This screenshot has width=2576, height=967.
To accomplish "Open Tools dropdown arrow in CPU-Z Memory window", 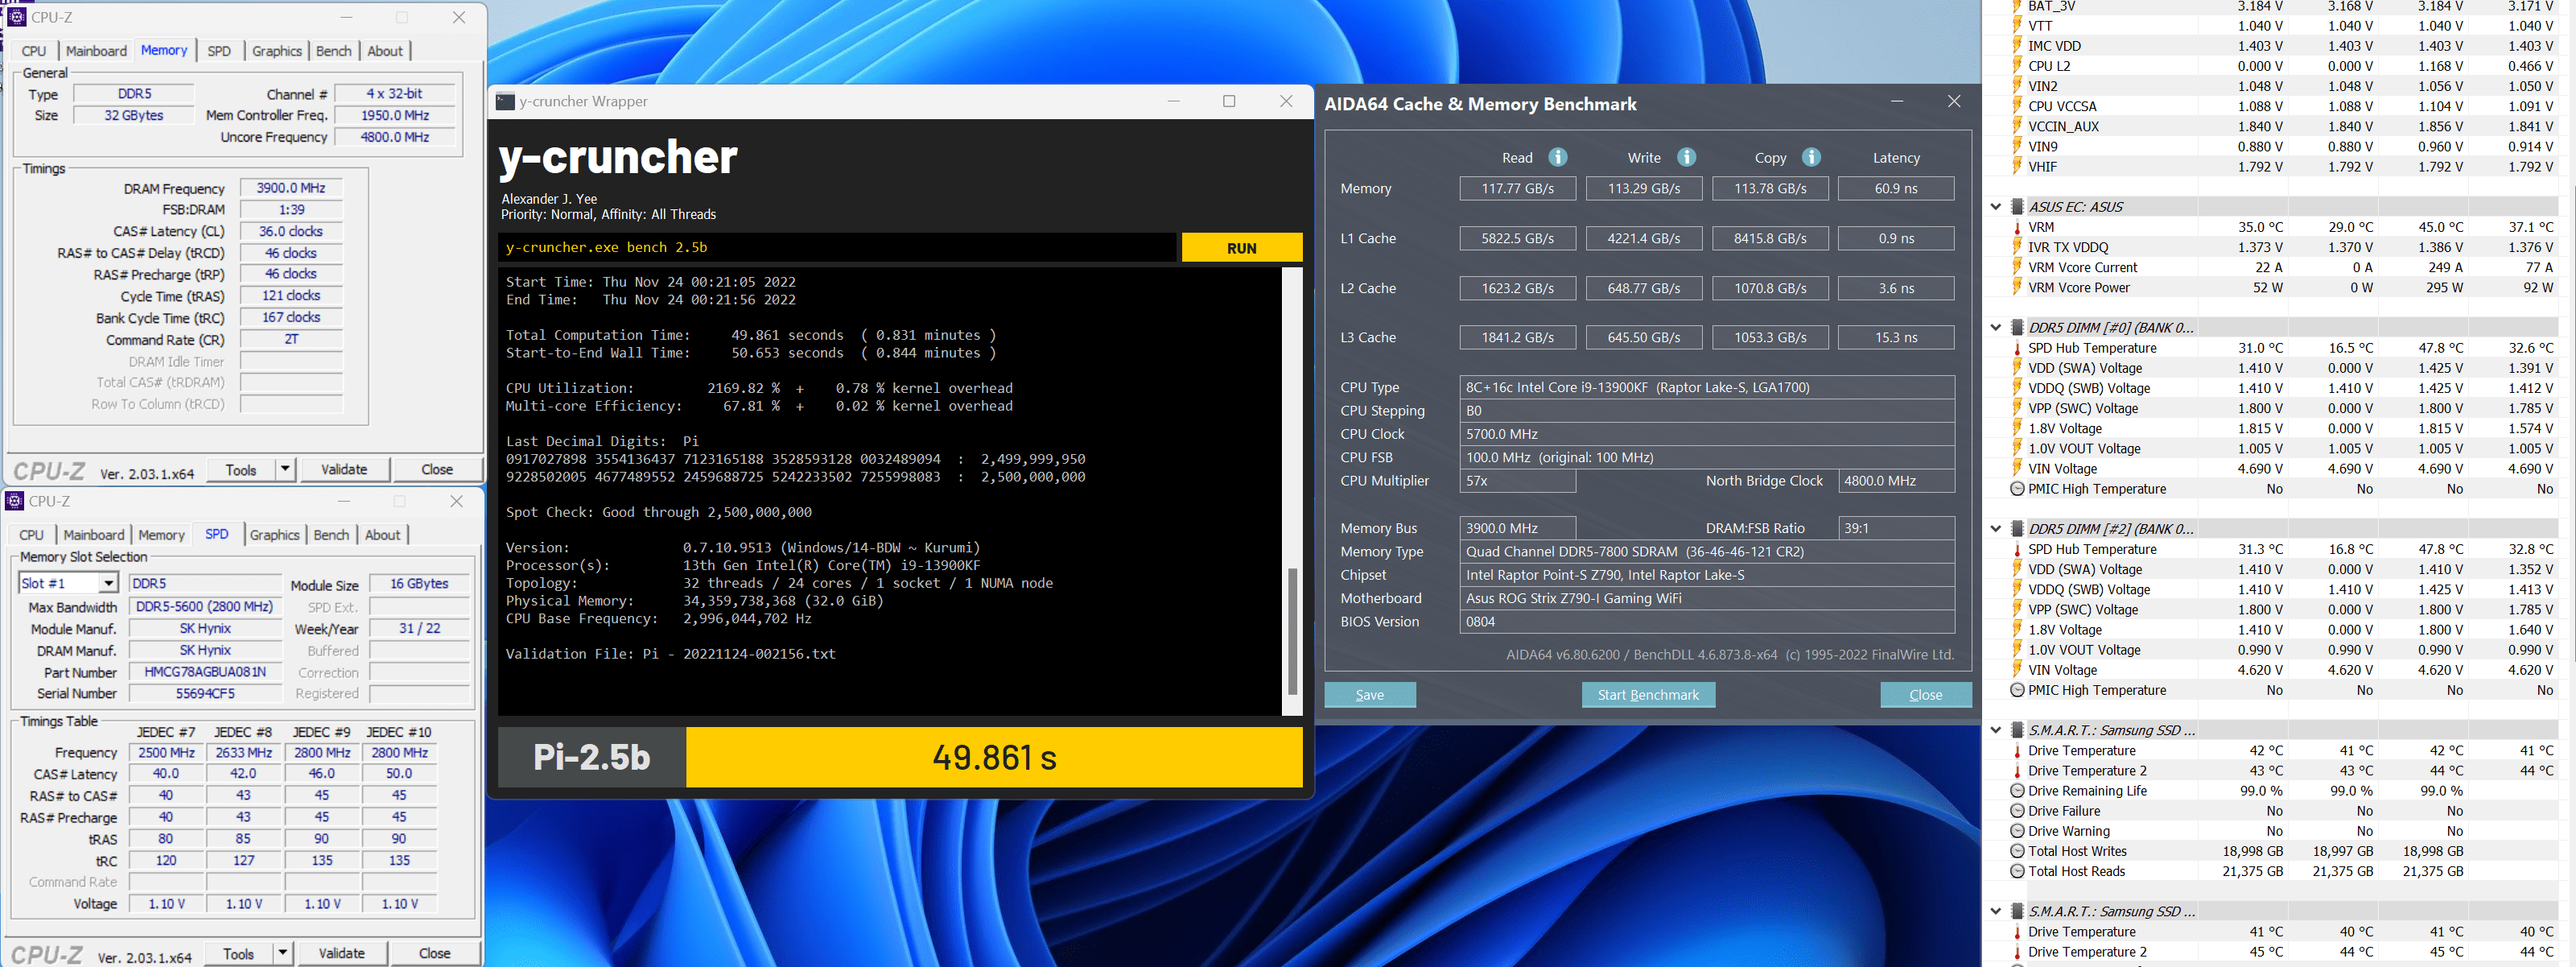I will [x=285, y=469].
